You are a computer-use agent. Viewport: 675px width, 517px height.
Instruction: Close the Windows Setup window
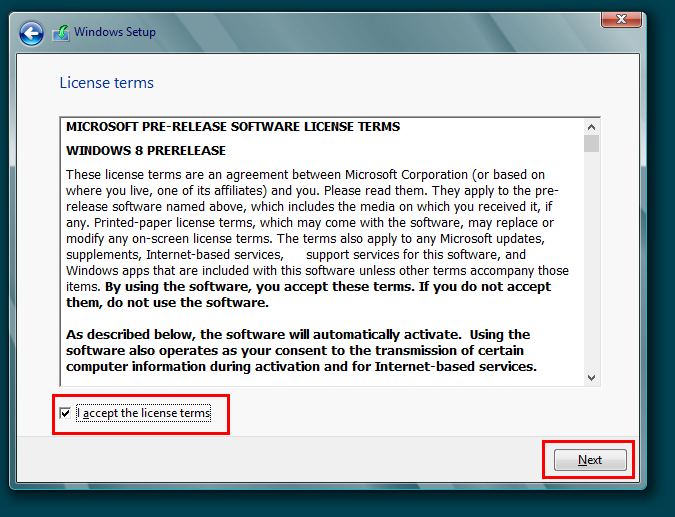621,19
